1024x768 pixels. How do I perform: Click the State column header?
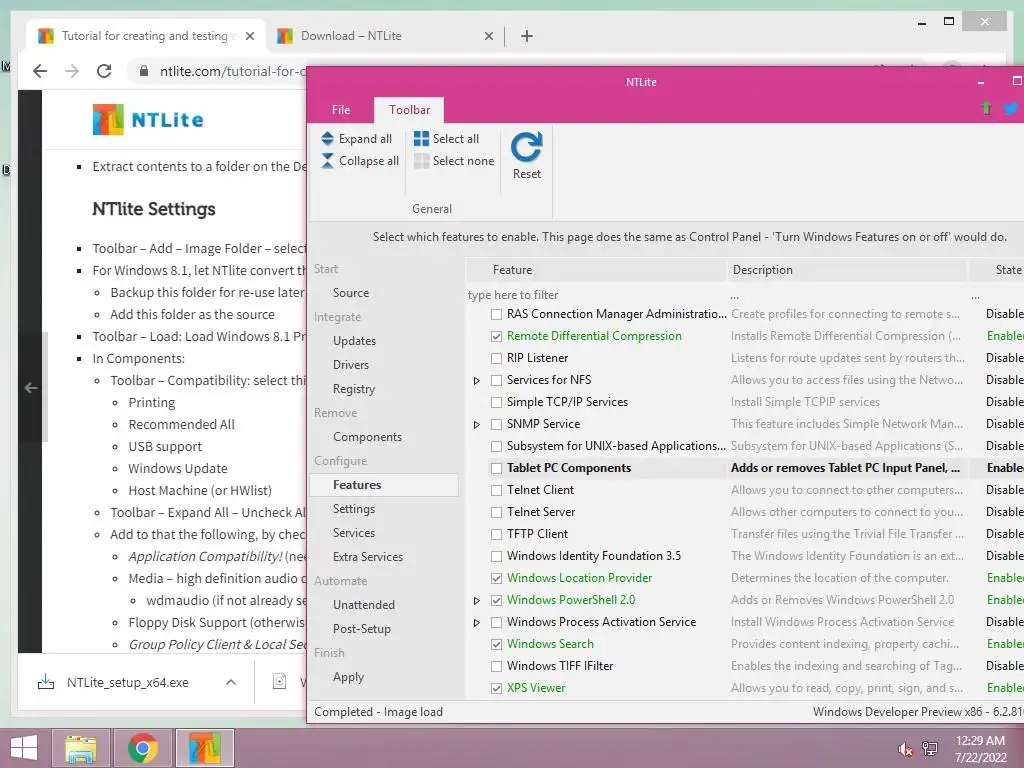pyautogui.click(x=997, y=270)
